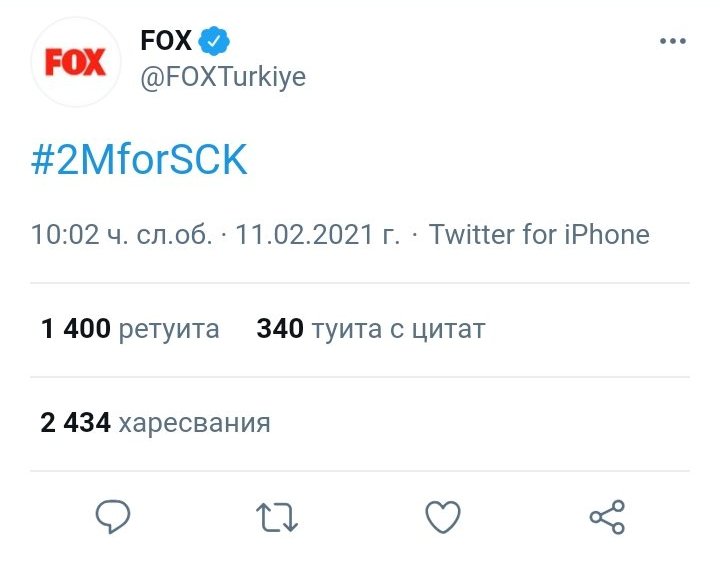Open the FOX profile avatar
720x561 pixels.
[x=76, y=62]
